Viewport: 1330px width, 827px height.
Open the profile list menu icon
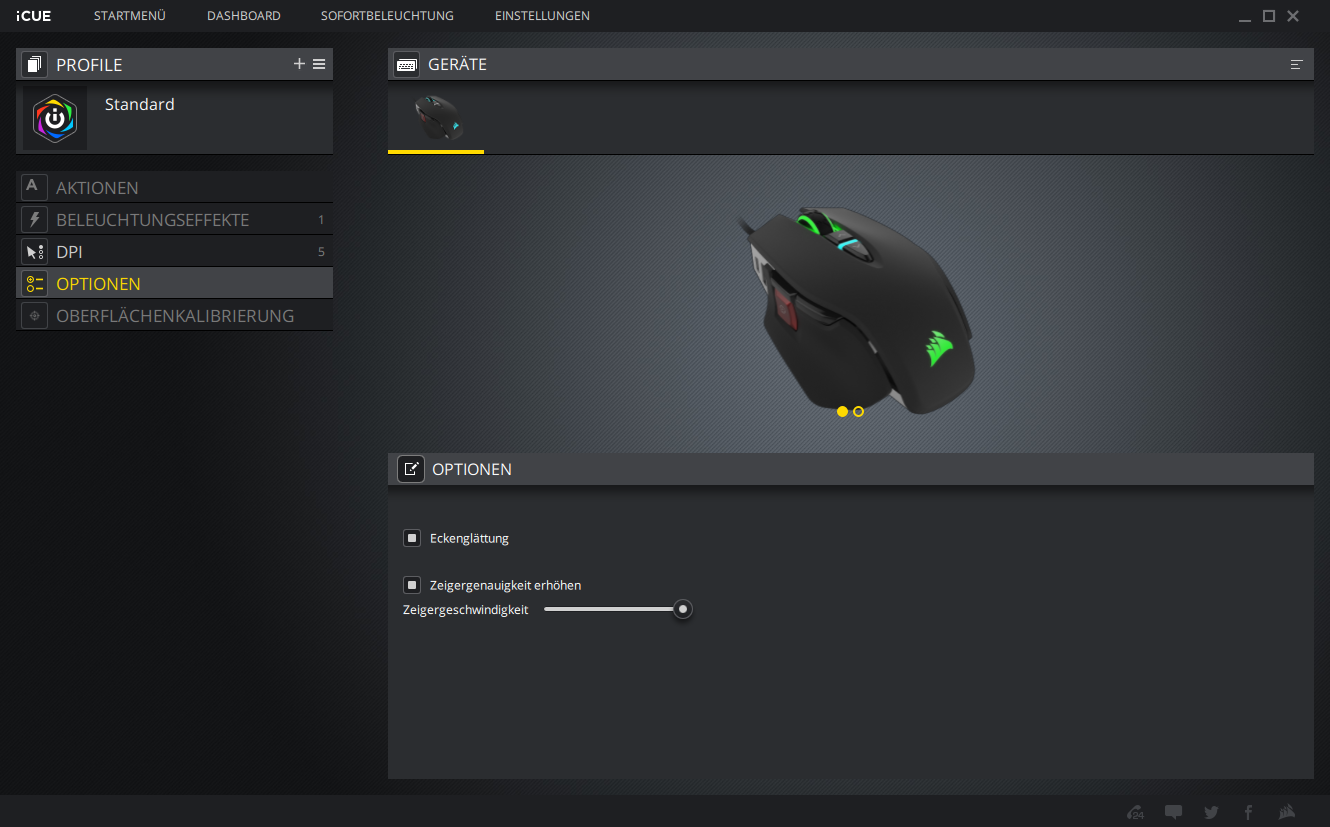pos(319,64)
